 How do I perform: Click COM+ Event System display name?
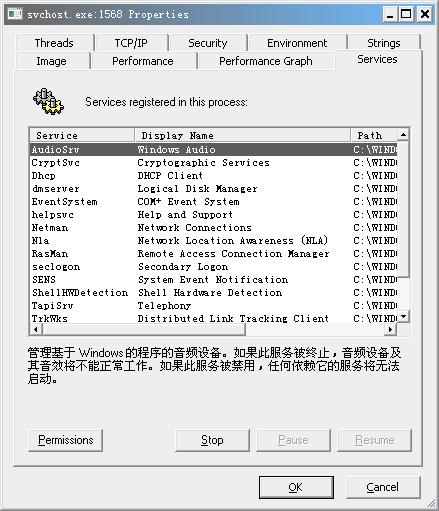[x=188, y=202]
